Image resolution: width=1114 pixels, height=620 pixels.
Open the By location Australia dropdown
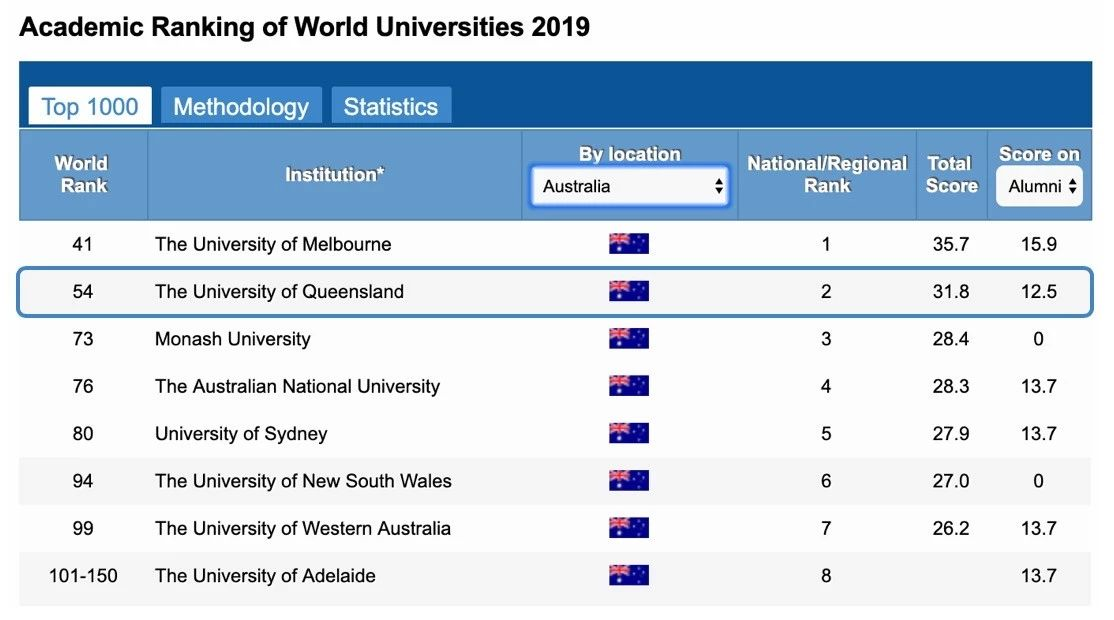(630, 186)
